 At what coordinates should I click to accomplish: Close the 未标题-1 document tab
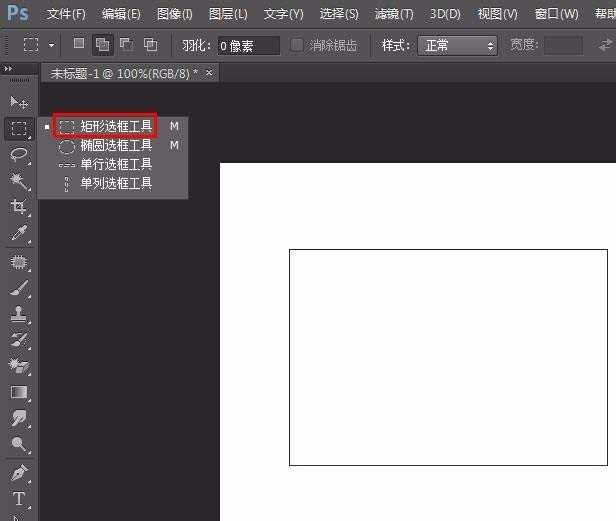click(x=209, y=74)
